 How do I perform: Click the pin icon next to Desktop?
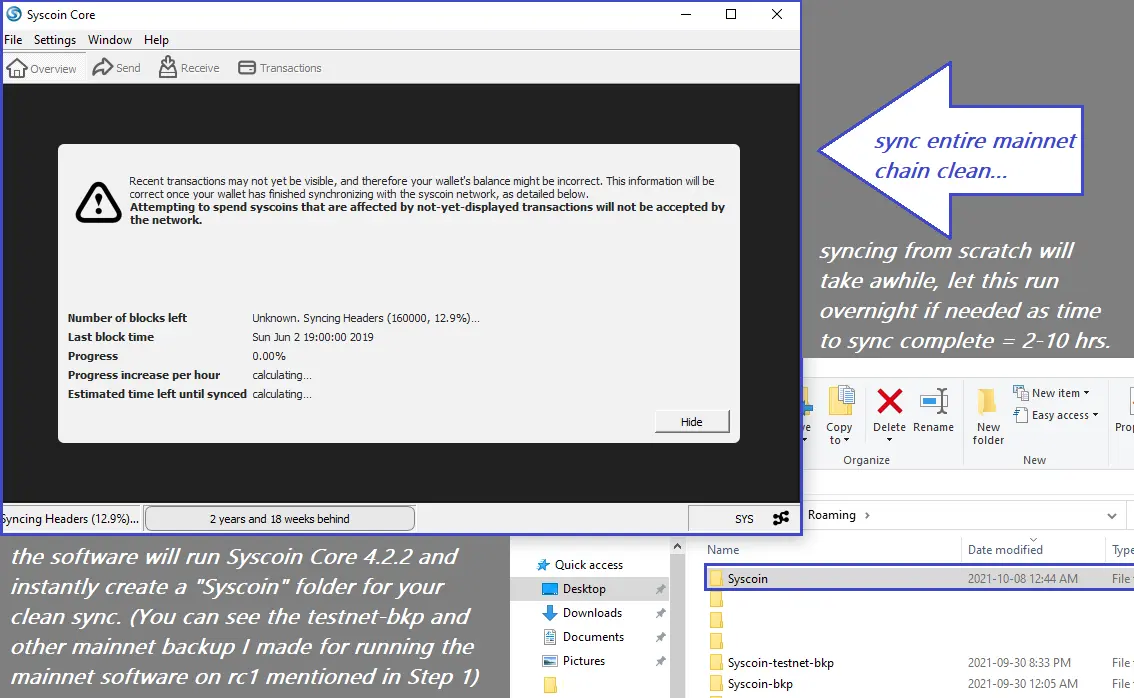click(660, 590)
